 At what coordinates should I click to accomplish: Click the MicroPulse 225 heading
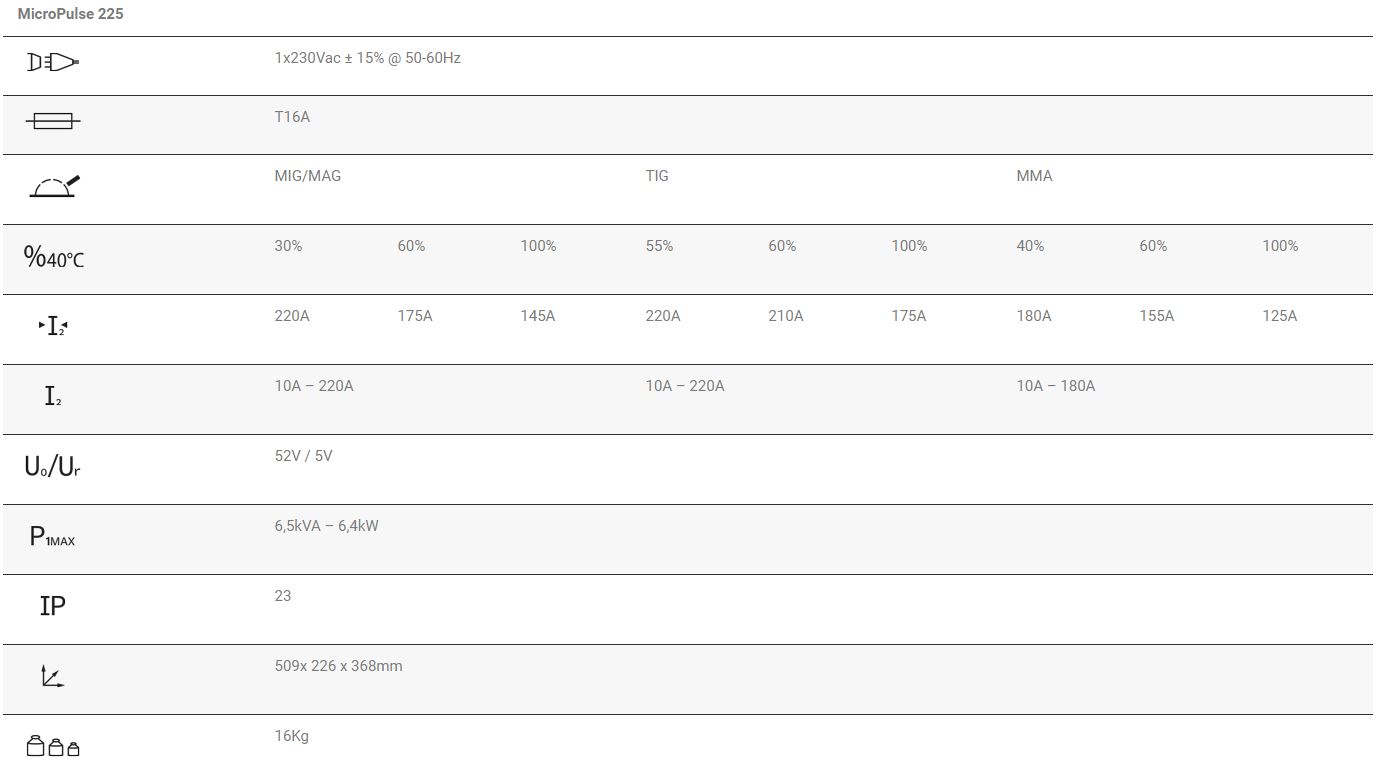point(71,15)
